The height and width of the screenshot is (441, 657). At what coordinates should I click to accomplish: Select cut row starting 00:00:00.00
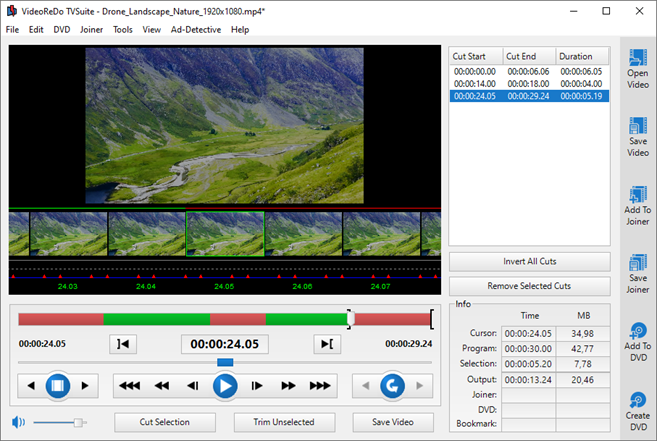coord(529,72)
